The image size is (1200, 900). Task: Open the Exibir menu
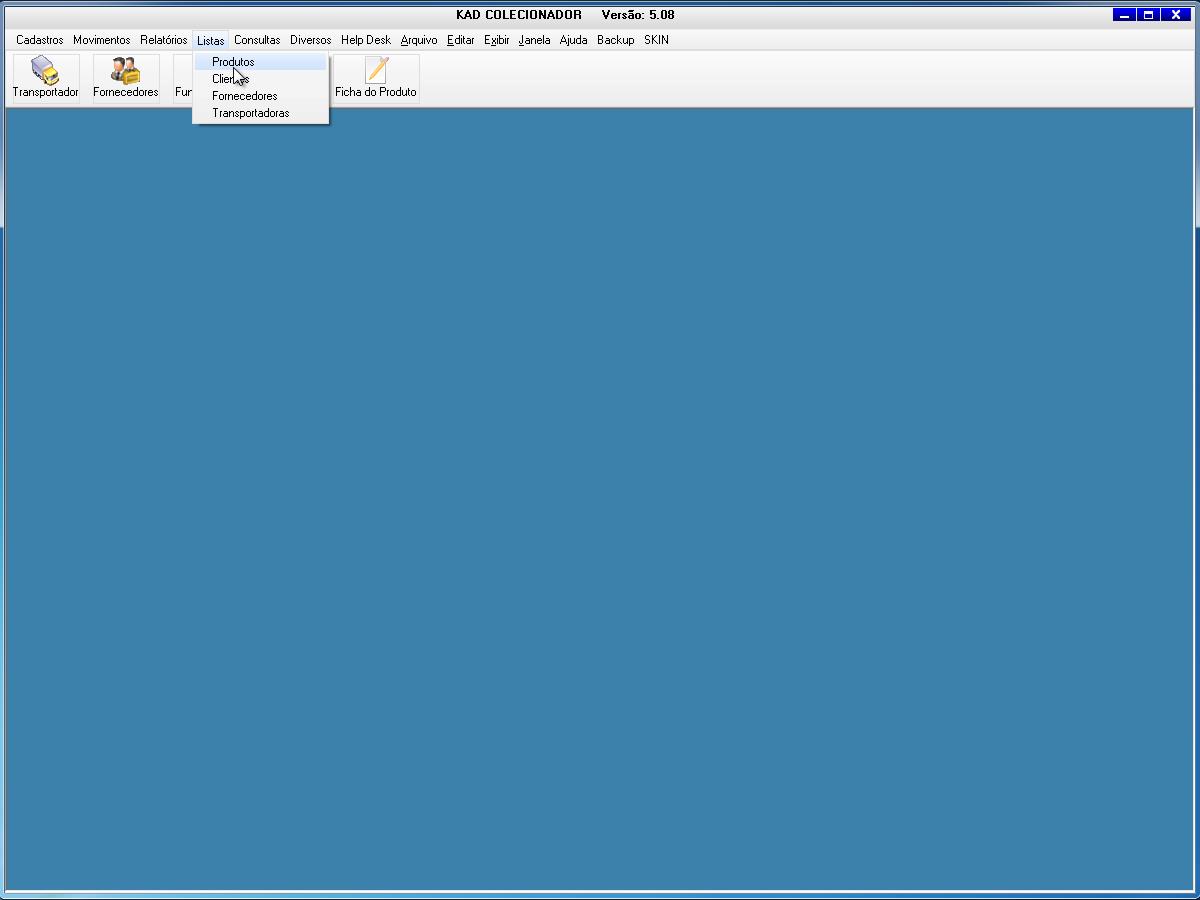point(497,40)
